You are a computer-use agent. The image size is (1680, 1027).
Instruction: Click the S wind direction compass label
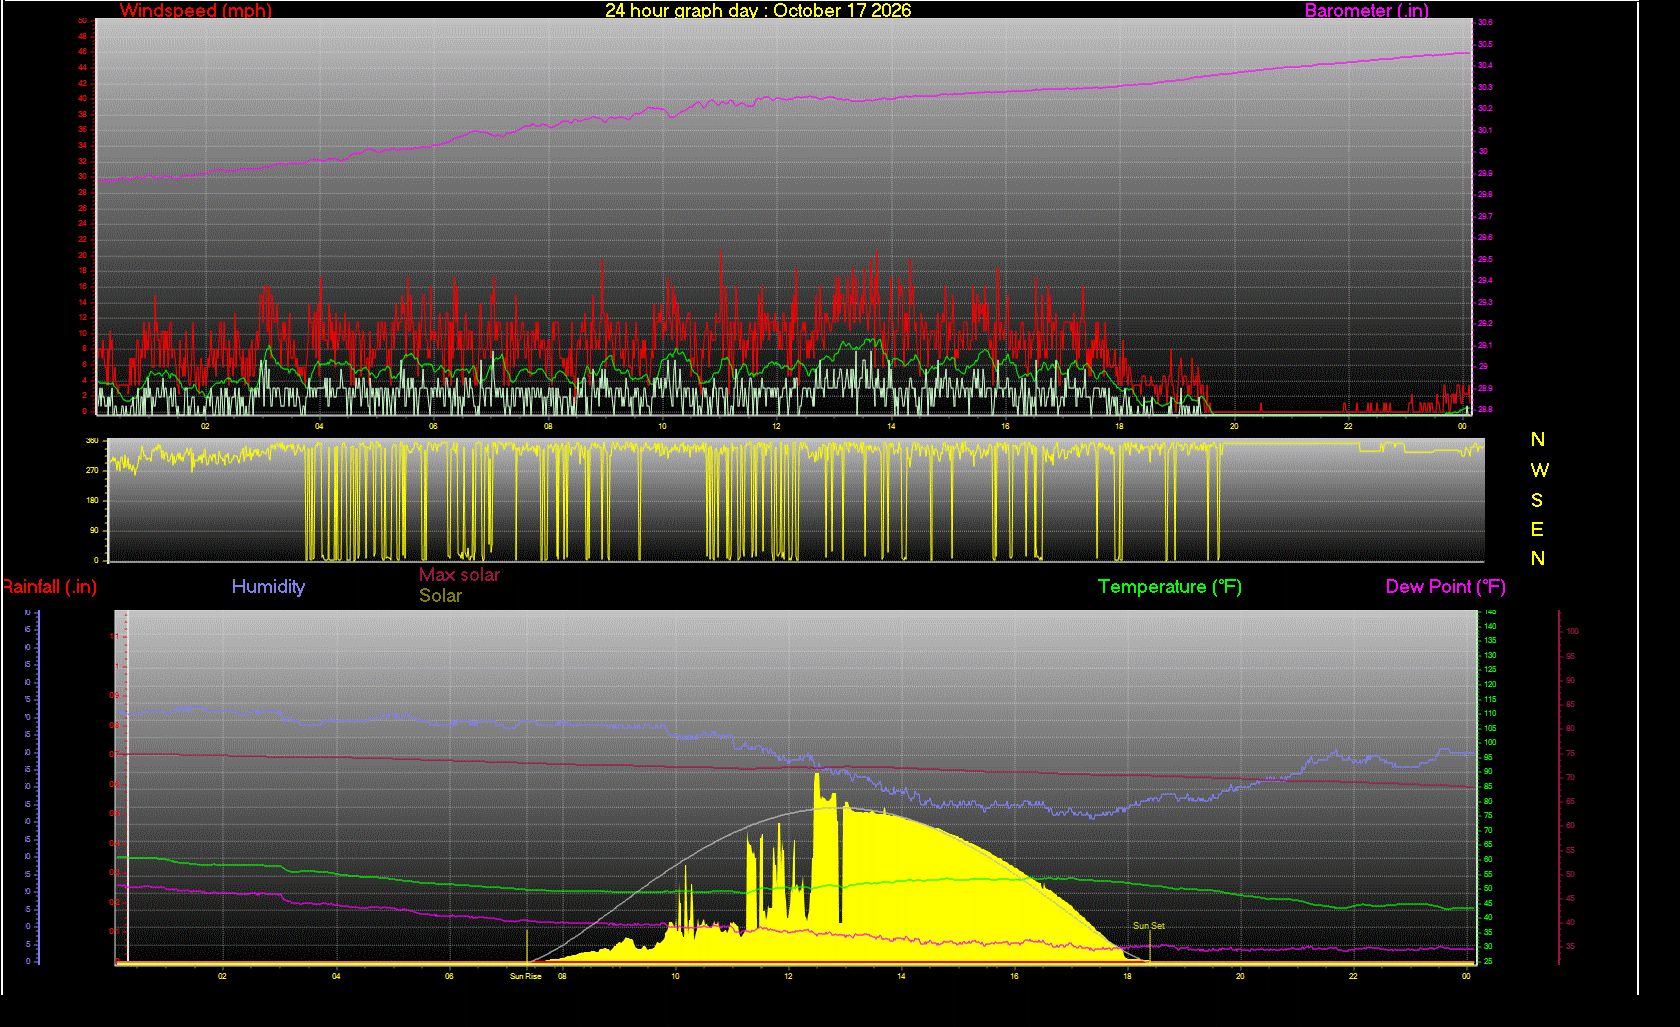coord(1537,500)
